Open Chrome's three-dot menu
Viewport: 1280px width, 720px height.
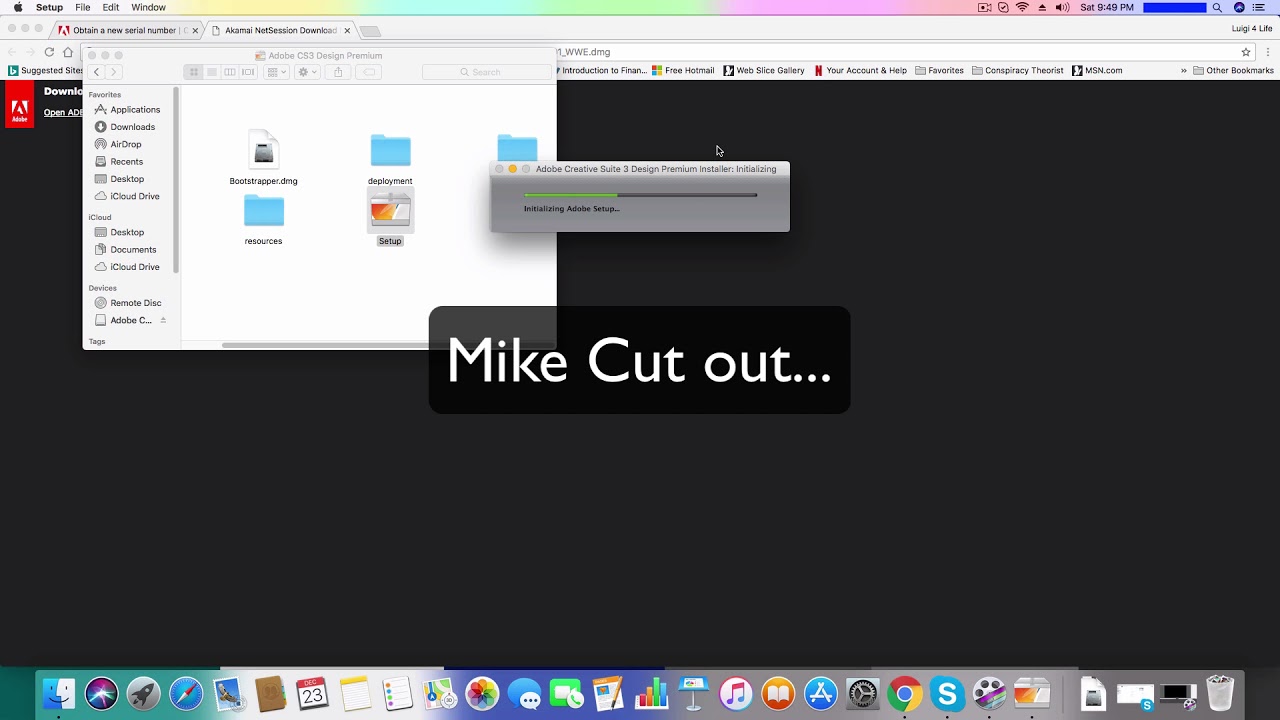coord(1267,52)
